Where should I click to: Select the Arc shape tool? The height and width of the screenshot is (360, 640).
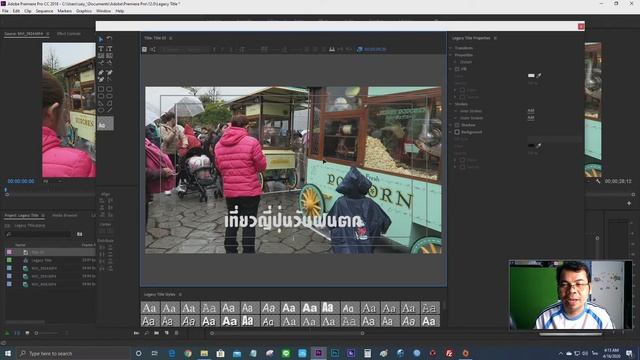click(x=109, y=103)
